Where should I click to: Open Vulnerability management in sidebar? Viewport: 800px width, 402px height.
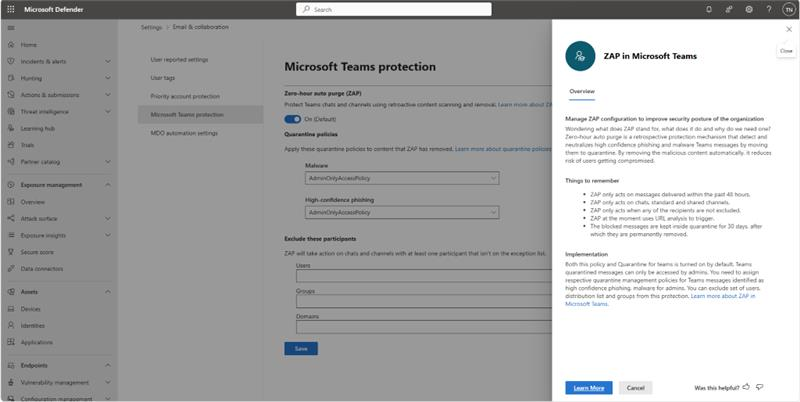(56, 382)
